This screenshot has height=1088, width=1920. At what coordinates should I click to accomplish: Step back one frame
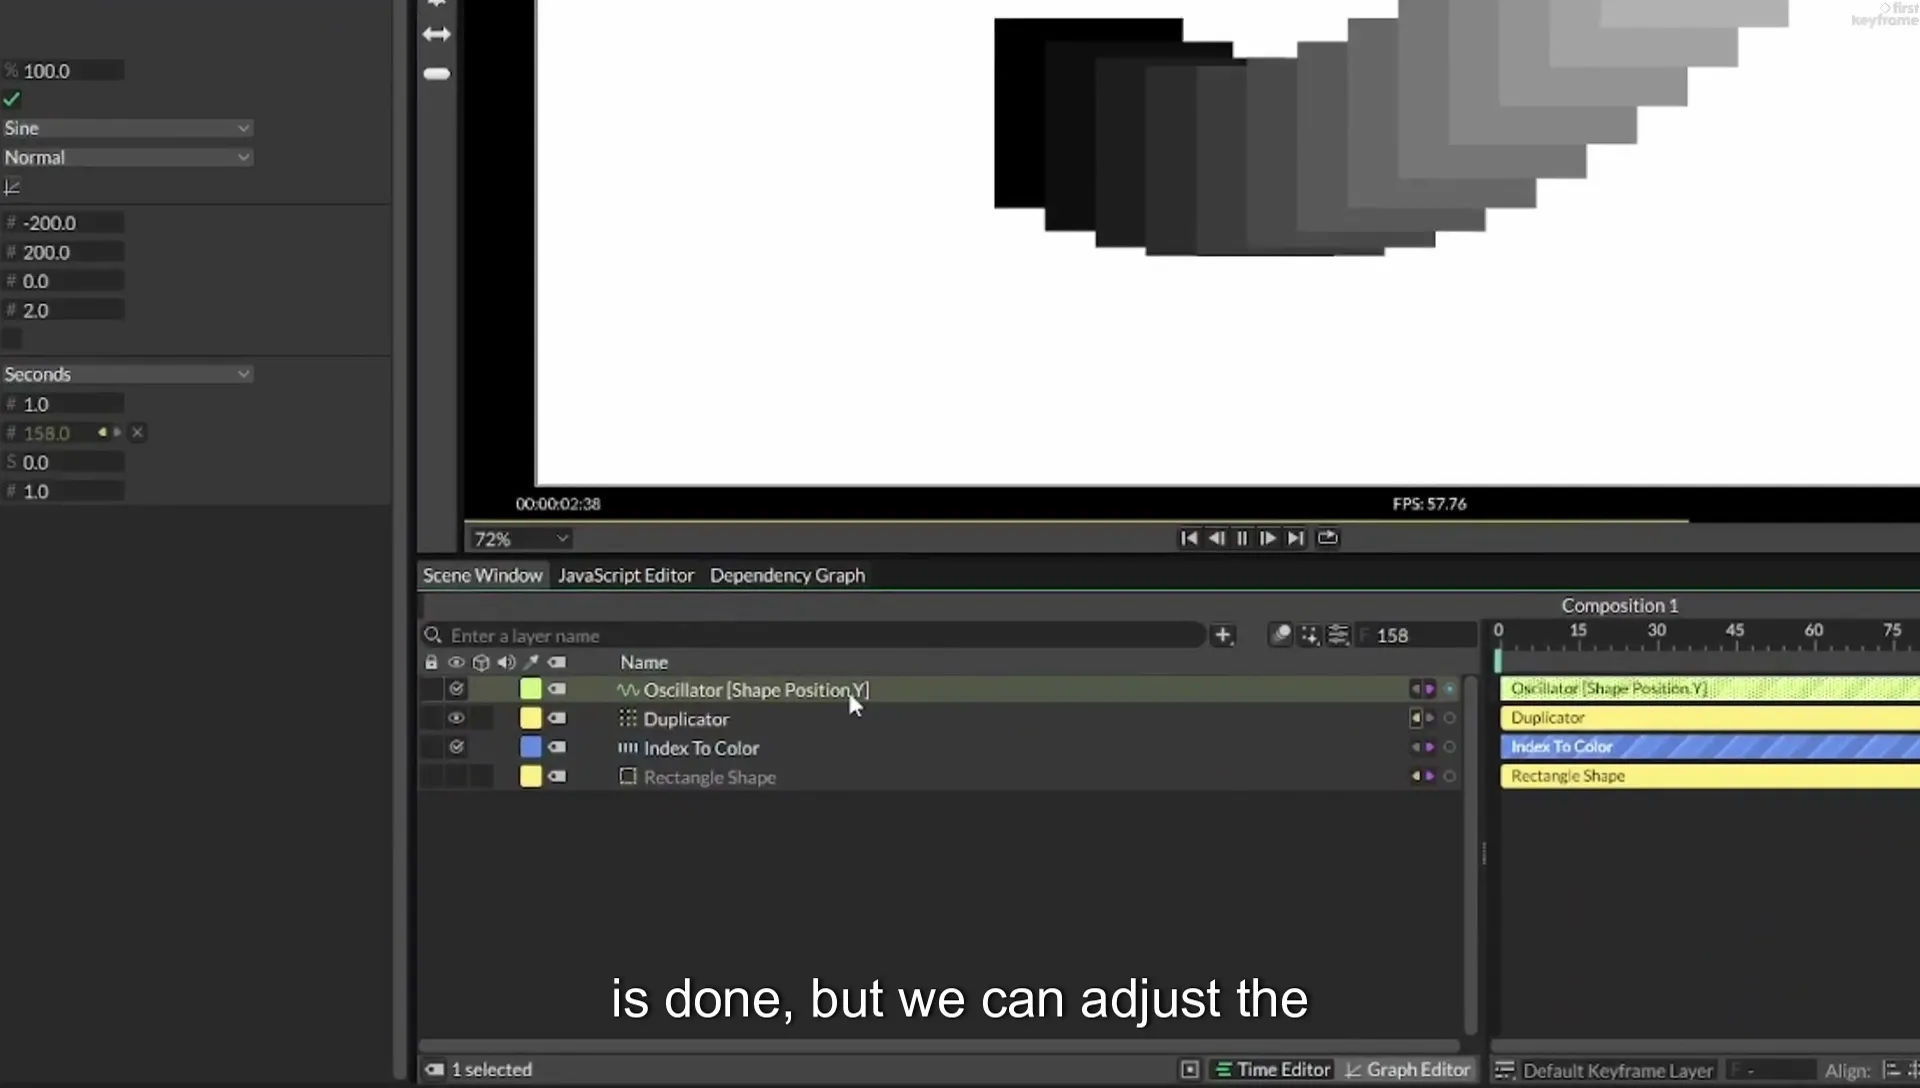pyautogui.click(x=1216, y=538)
